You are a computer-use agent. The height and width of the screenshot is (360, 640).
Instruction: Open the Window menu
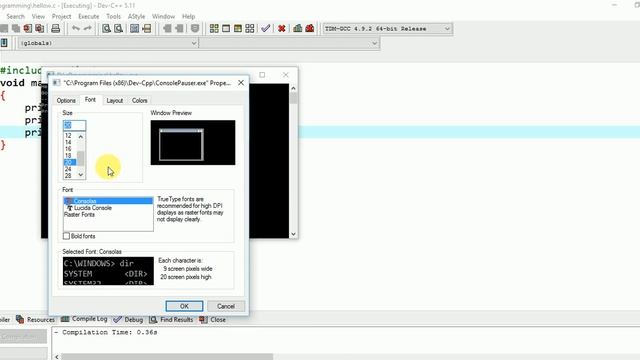coord(163,16)
